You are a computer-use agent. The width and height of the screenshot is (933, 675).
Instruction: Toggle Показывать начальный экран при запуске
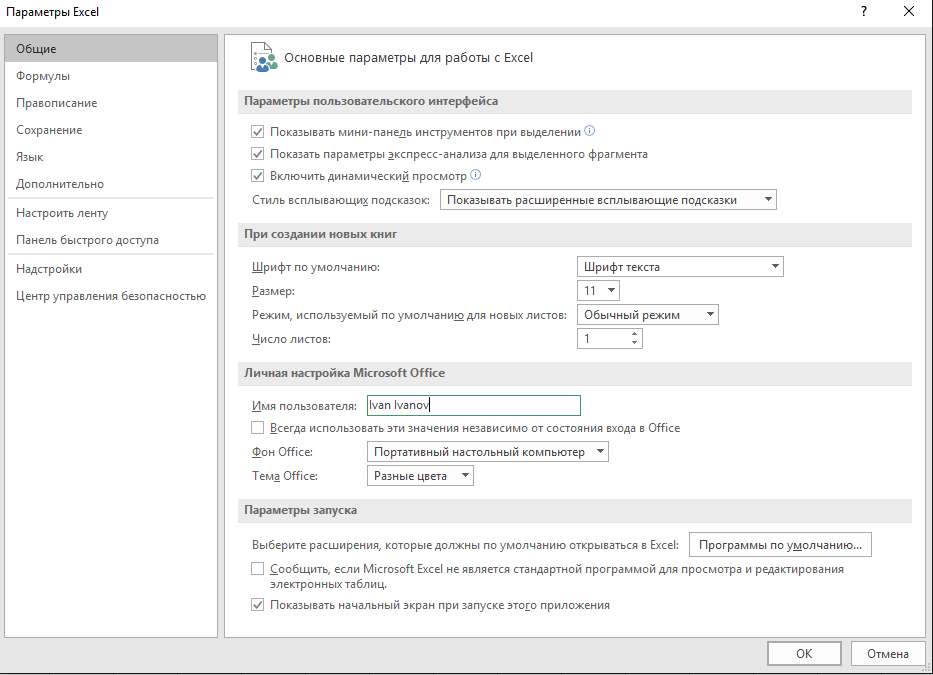[258, 605]
